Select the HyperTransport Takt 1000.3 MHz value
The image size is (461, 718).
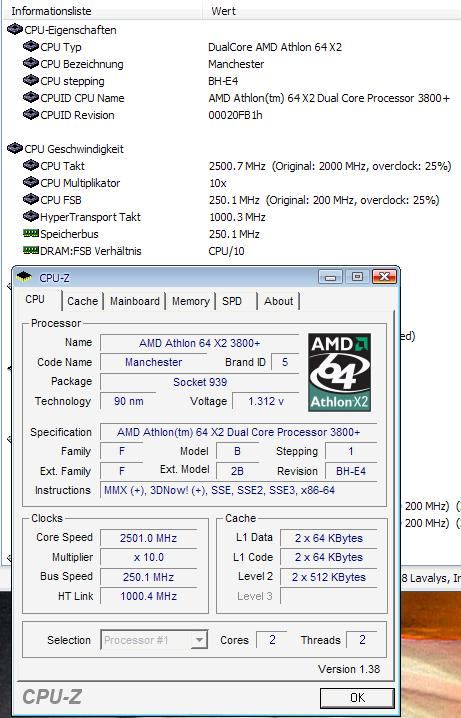237,217
